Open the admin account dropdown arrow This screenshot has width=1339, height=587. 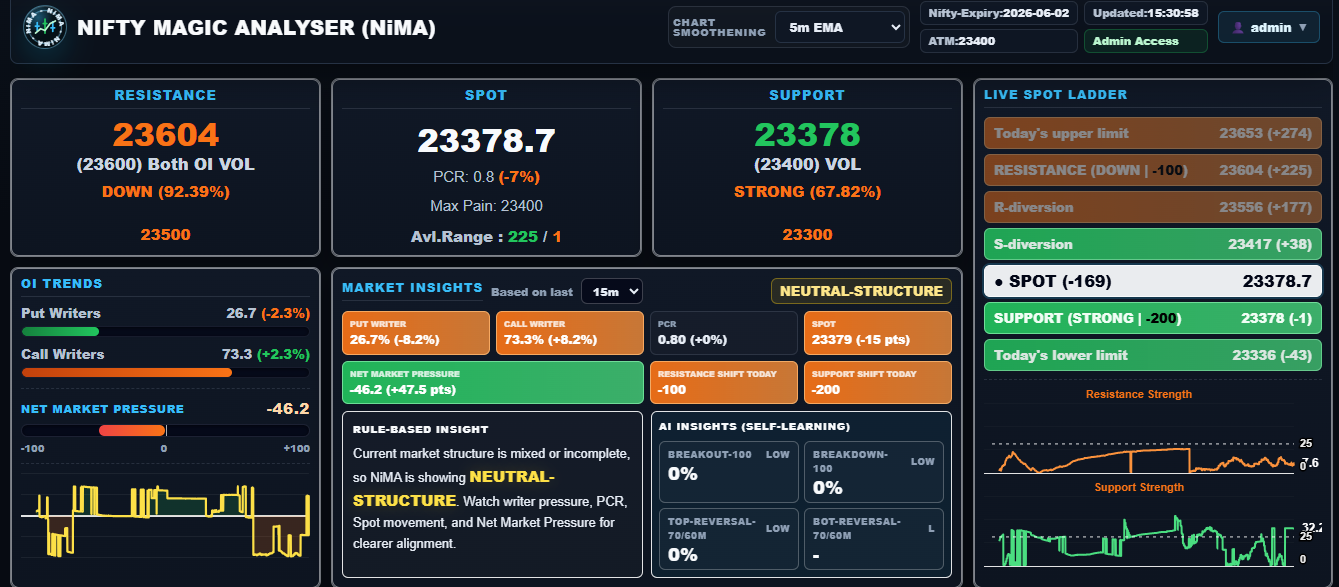point(1302,28)
